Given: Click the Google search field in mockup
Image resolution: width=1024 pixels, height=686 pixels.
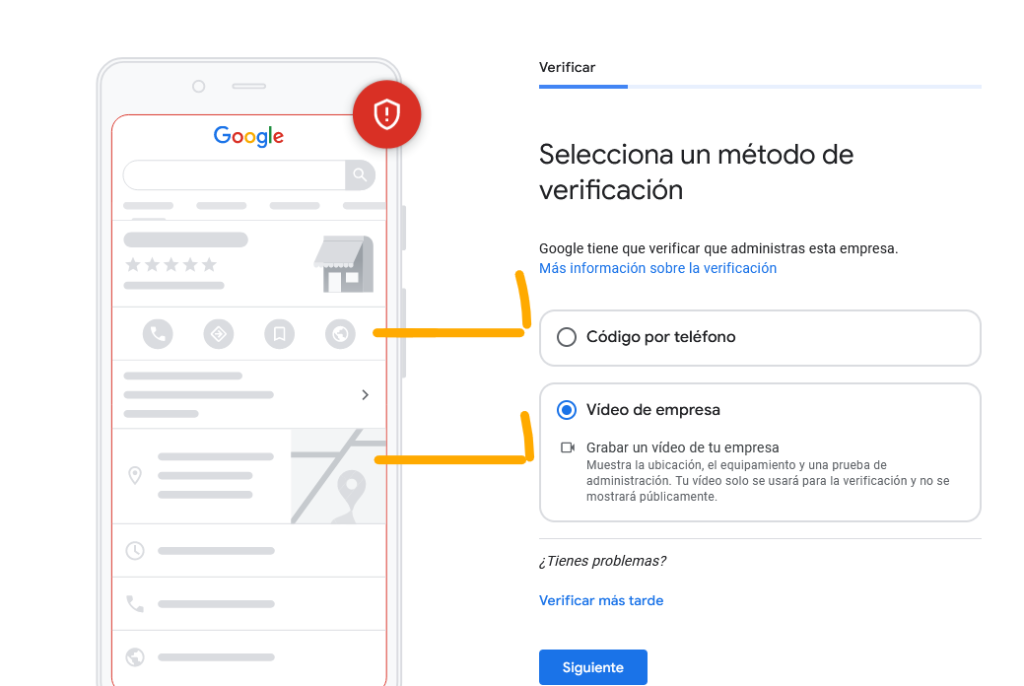Looking at the screenshot, I should (234, 176).
